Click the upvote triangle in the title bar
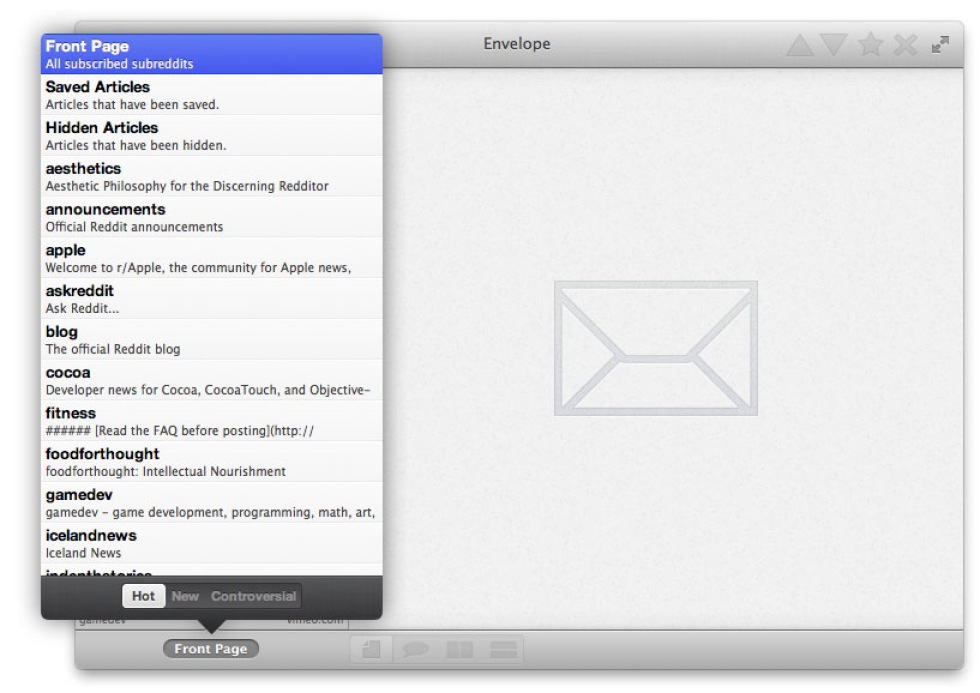980x693 pixels. click(x=802, y=46)
